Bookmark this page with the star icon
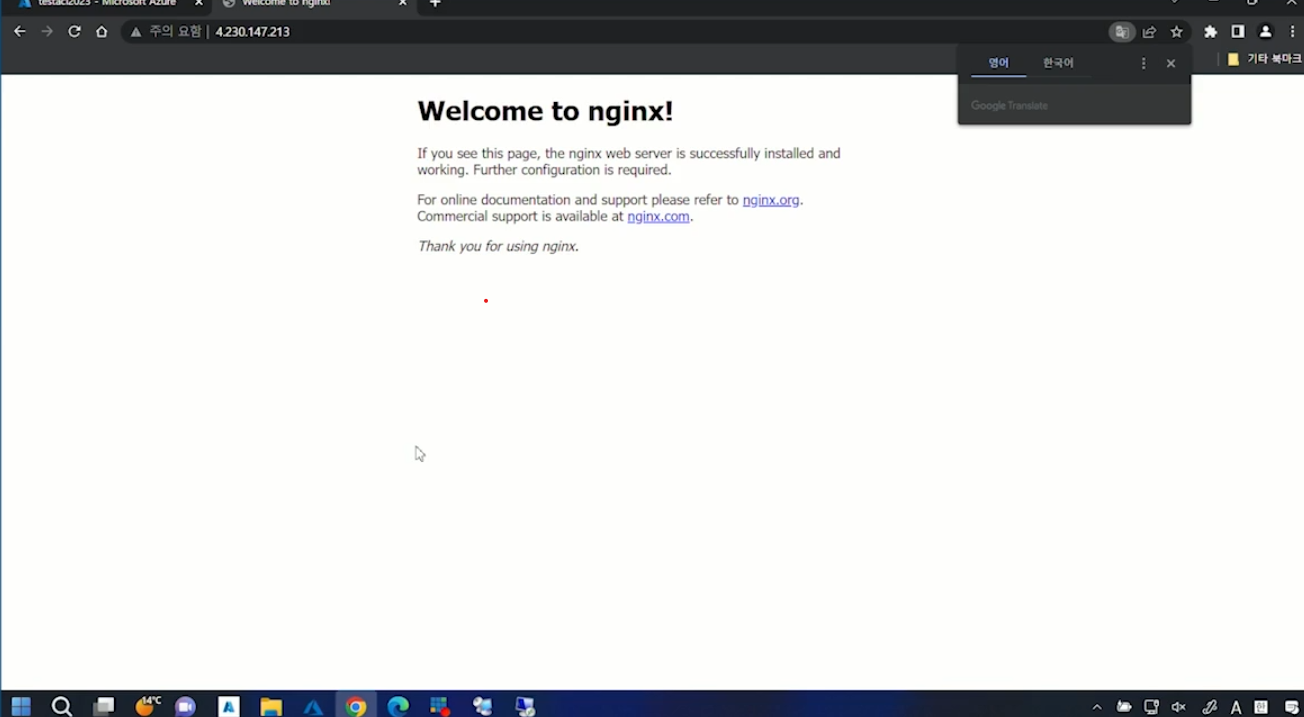 tap(1177, 32)
